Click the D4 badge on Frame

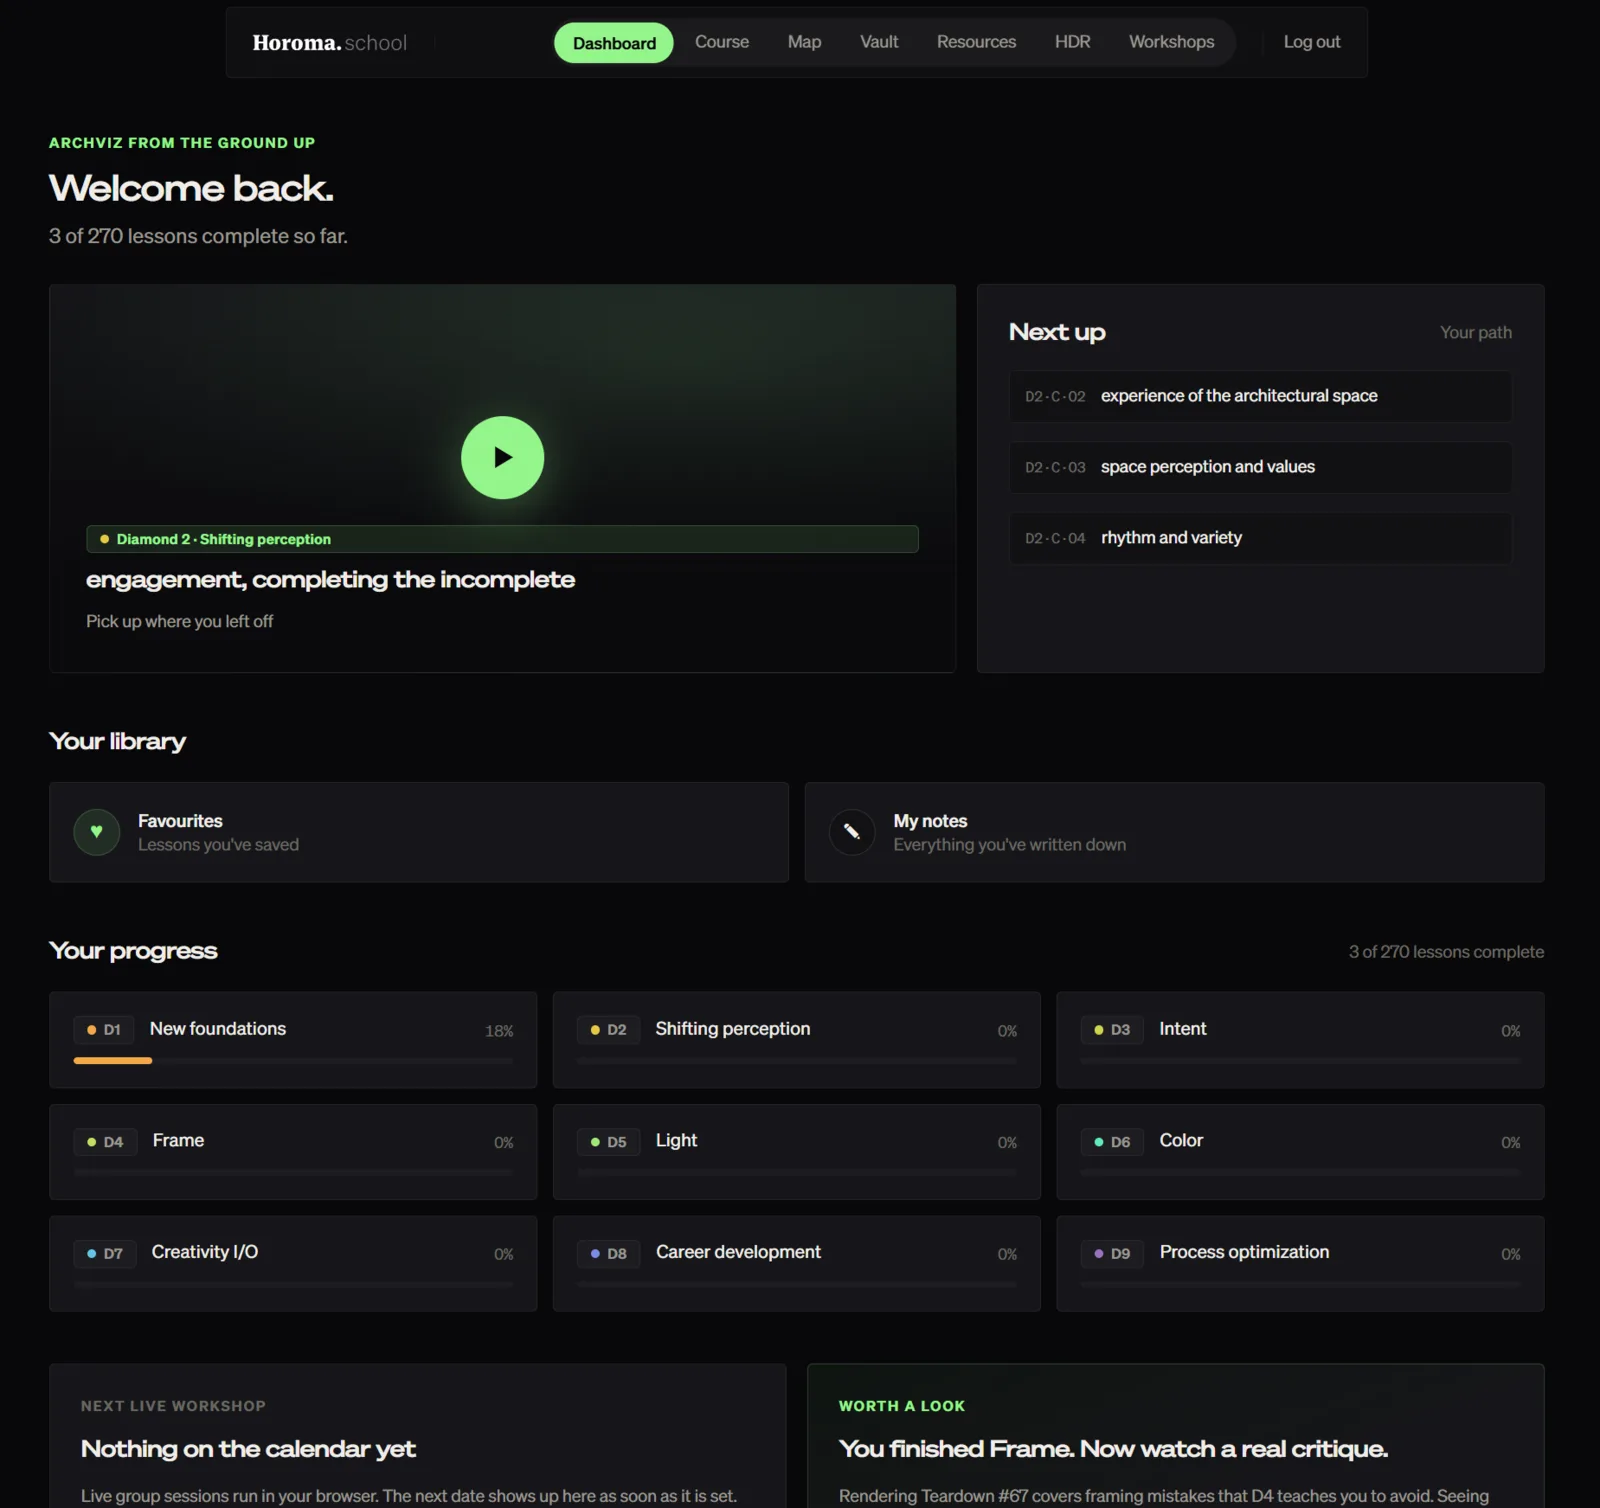pos(105,1141)
